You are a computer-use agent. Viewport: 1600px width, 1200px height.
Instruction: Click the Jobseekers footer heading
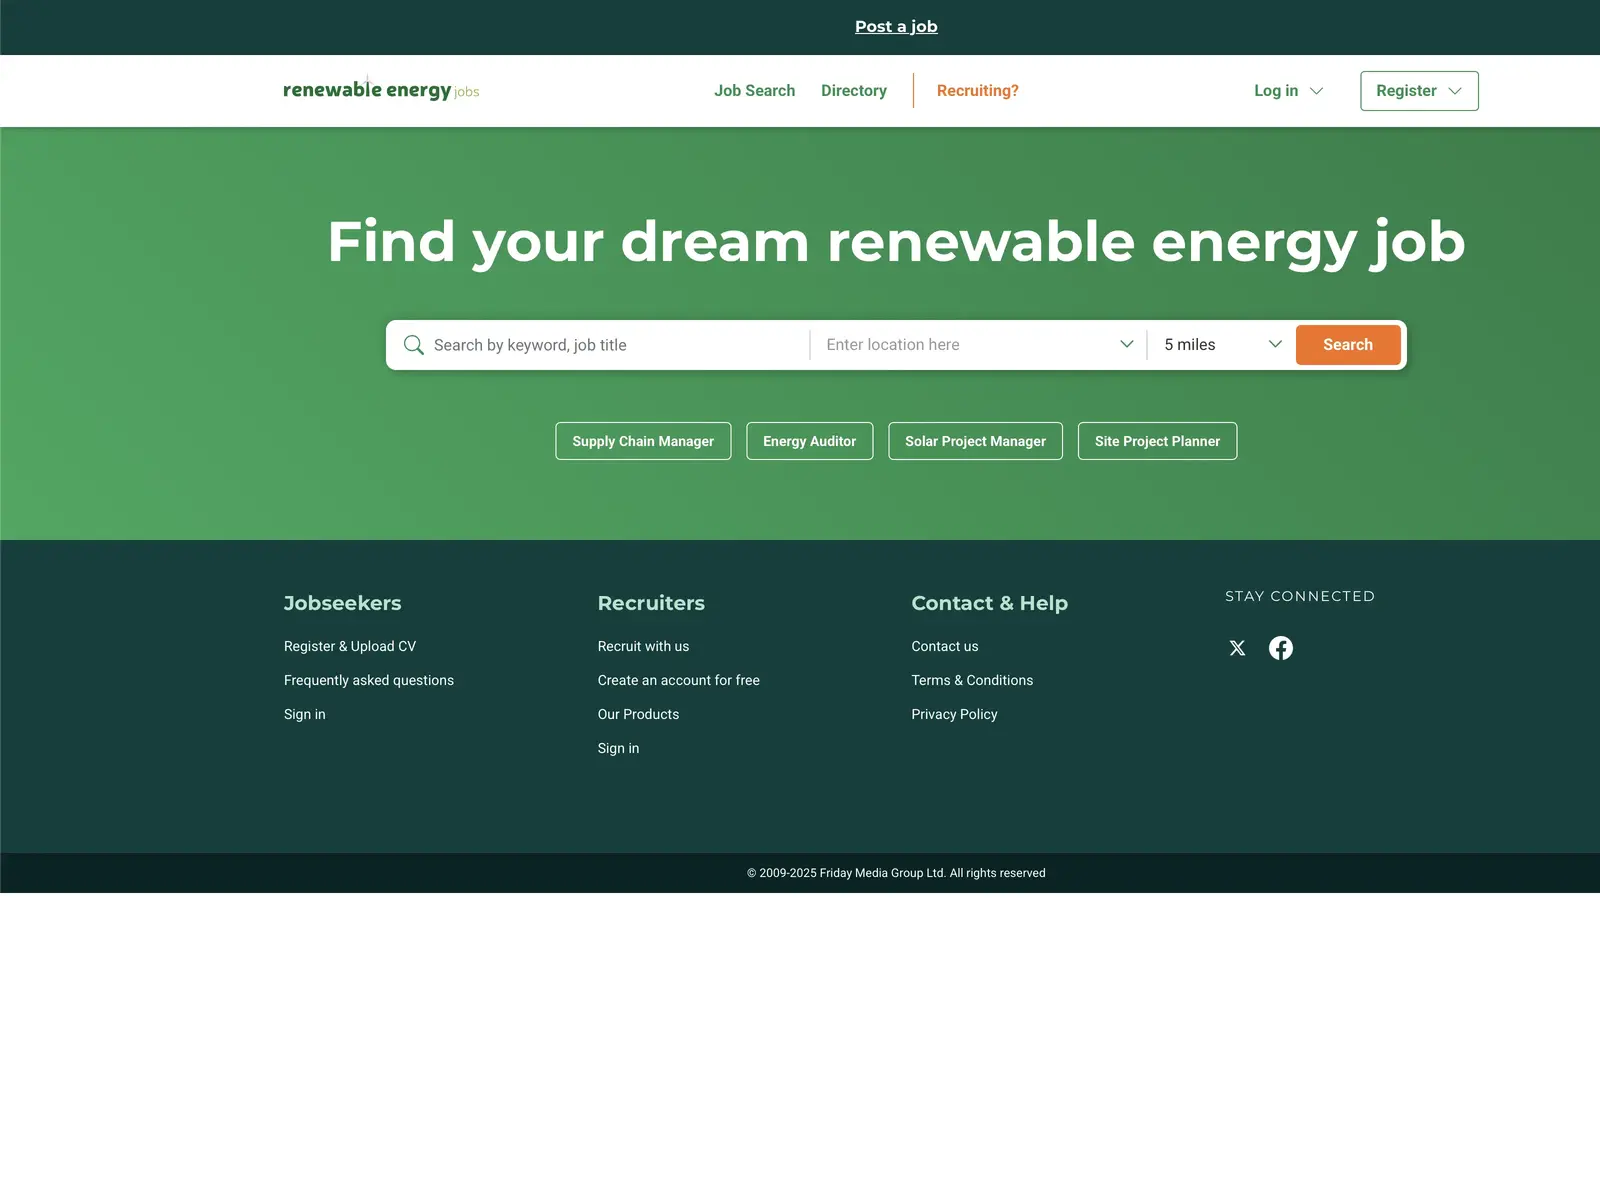tap(343, 603)
